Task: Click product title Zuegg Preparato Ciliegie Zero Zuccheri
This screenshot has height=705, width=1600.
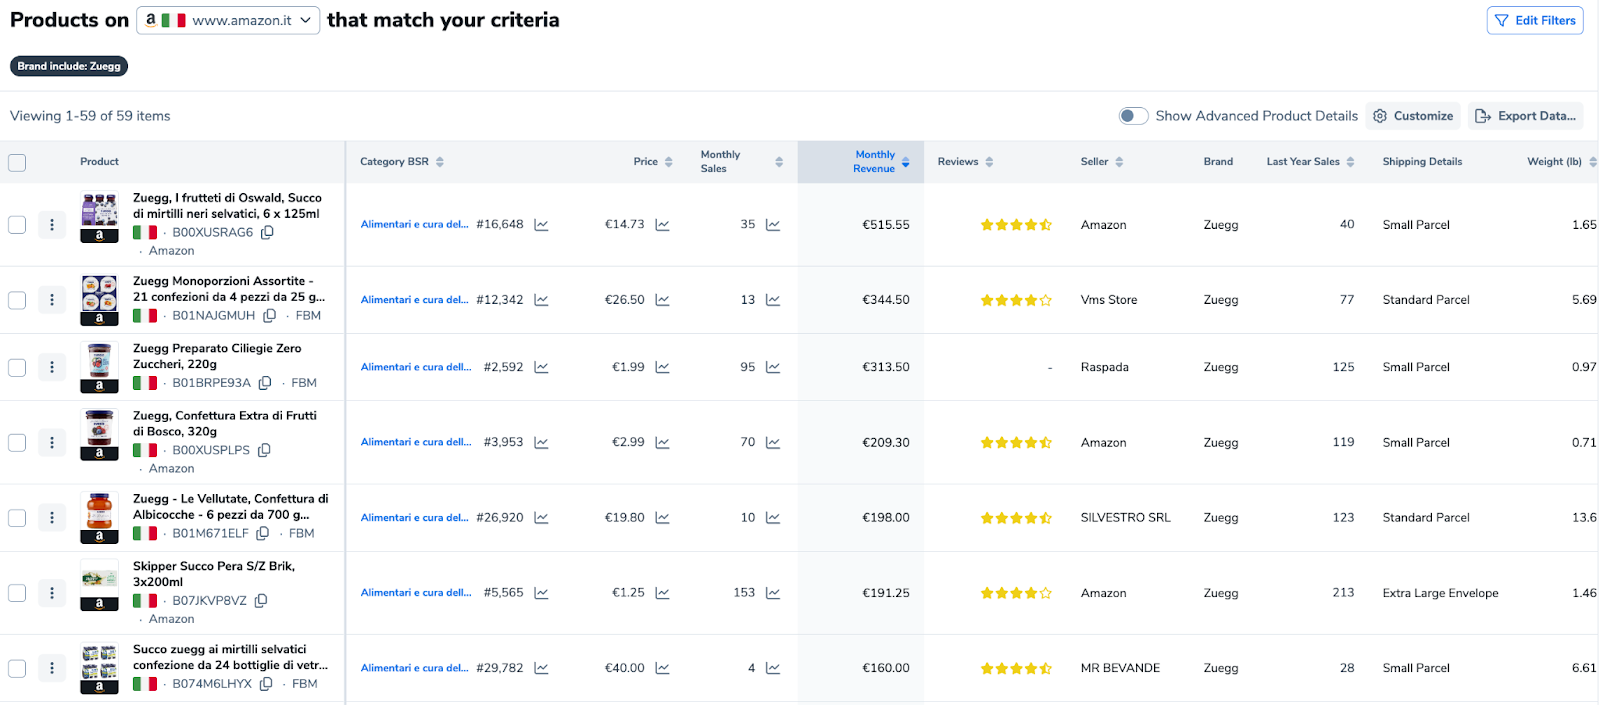Action: pos(217,357)
